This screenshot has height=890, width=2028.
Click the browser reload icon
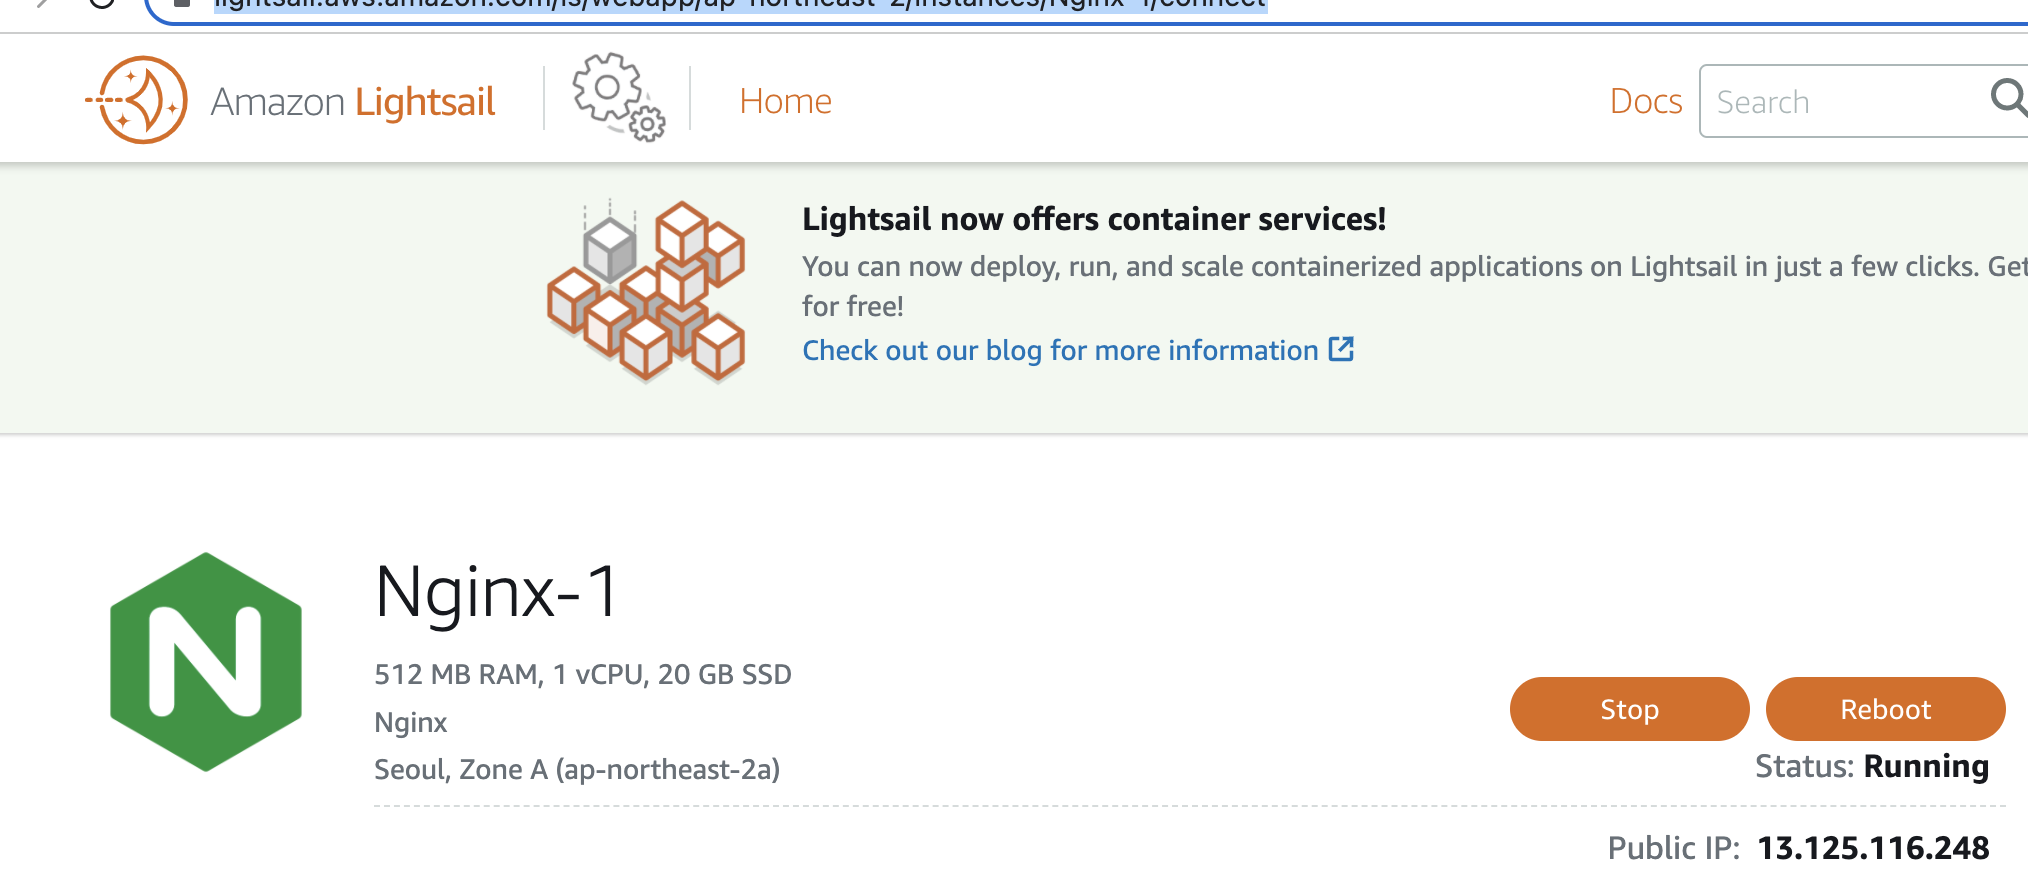tap(101, 3)
